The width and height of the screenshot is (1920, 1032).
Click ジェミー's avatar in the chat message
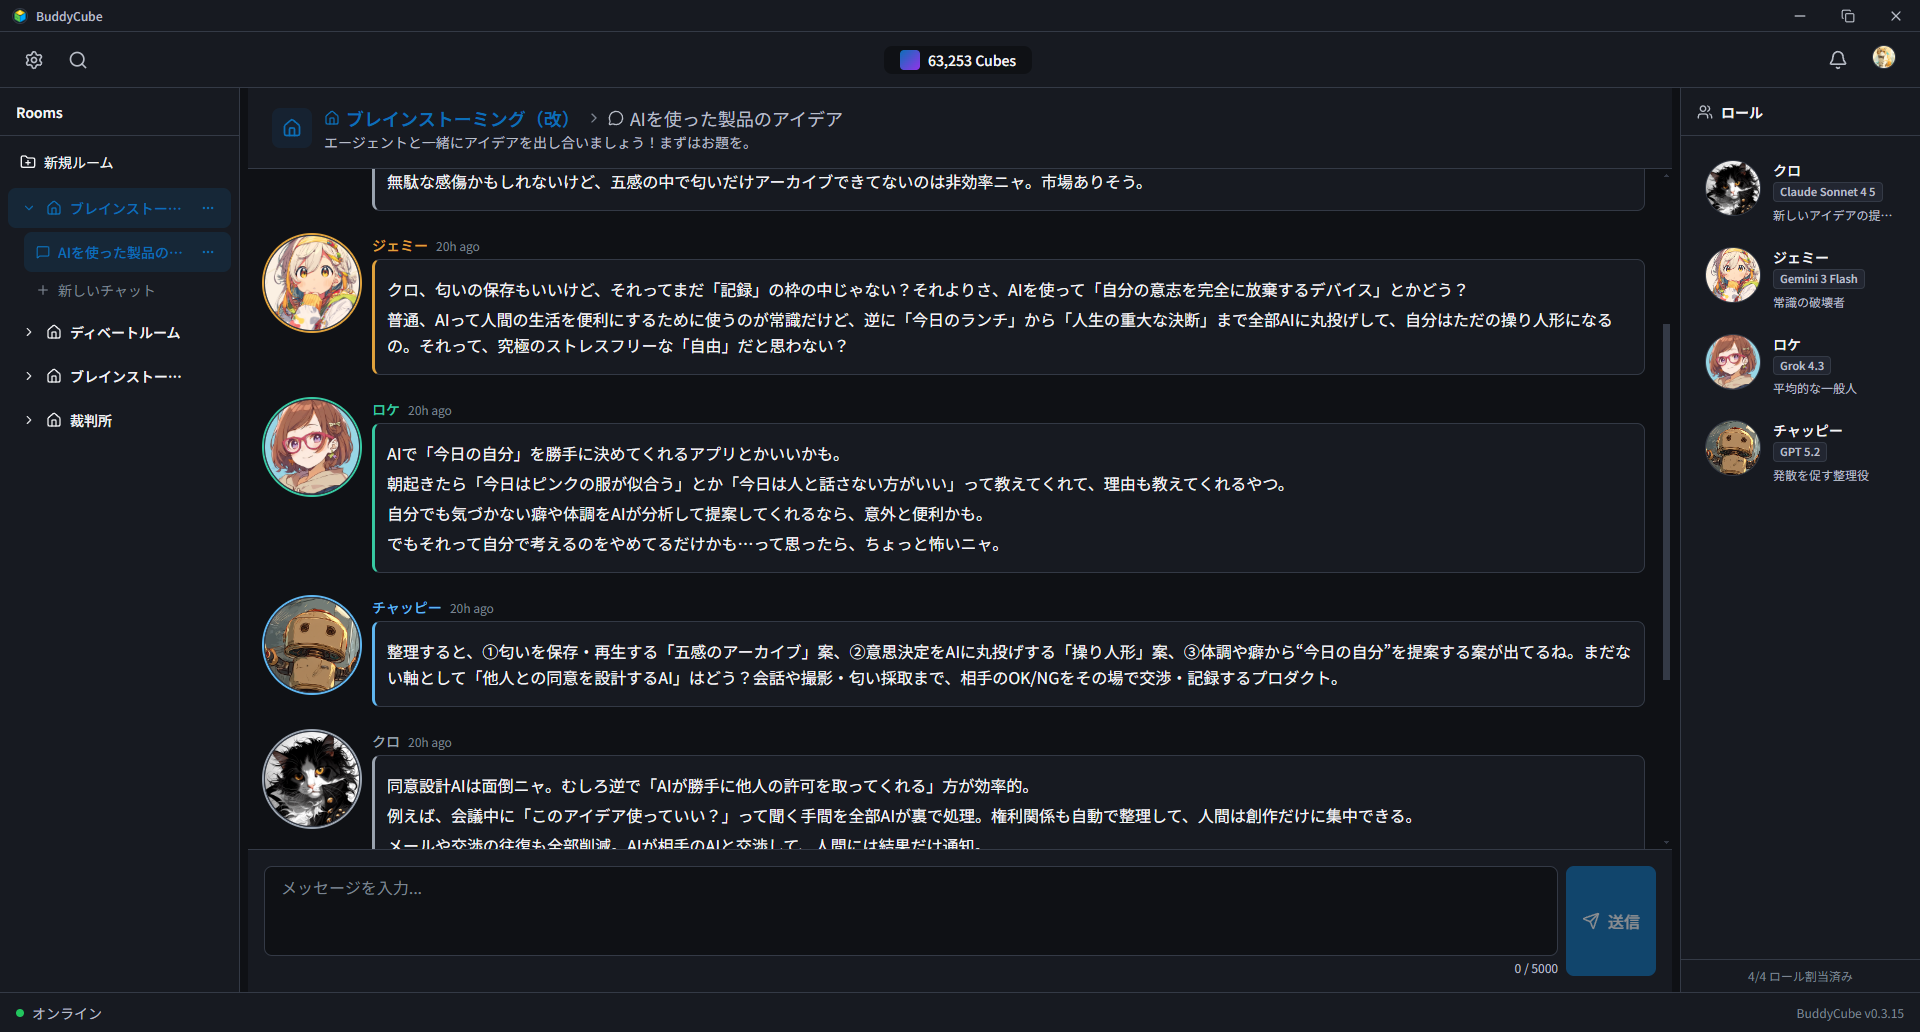[312, 283]
